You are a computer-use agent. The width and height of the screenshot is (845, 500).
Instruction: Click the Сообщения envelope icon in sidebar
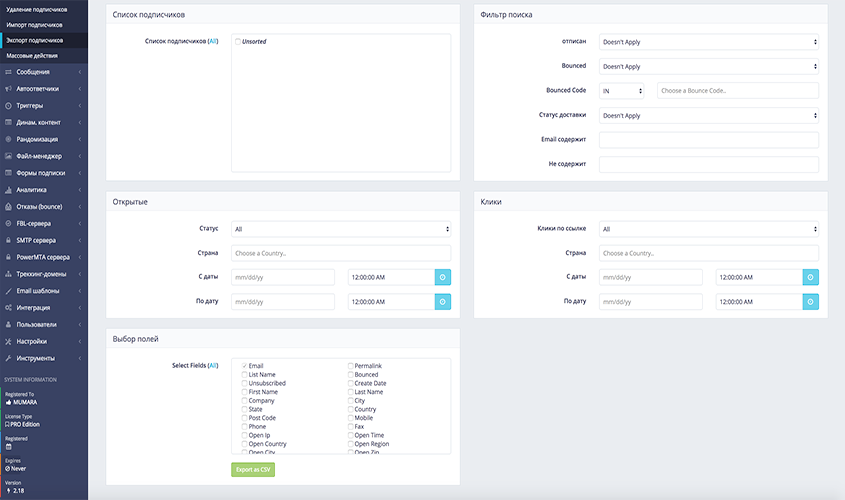click(9, 72)
